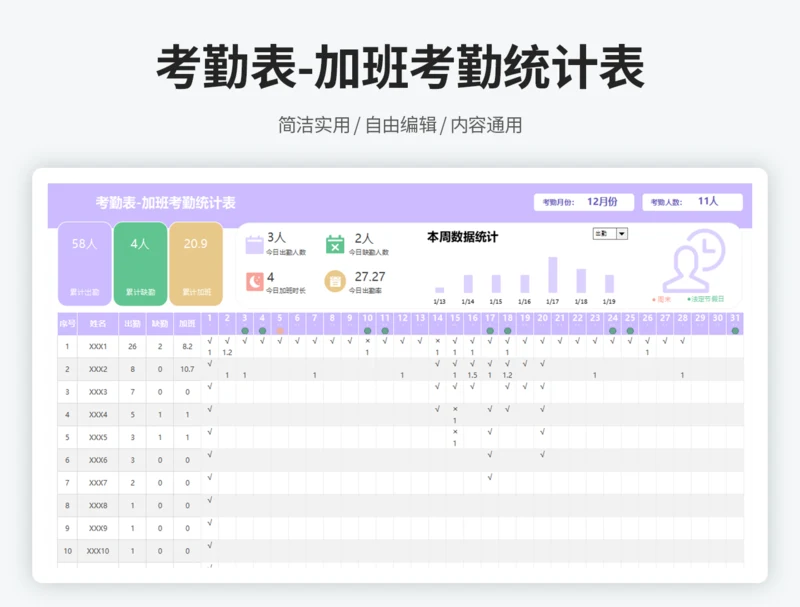Click the overtime value 10.7 in the XXX2 row
The width and height of the screenshot is (800, 607).
pyautogui.click(x=187, y=369)
